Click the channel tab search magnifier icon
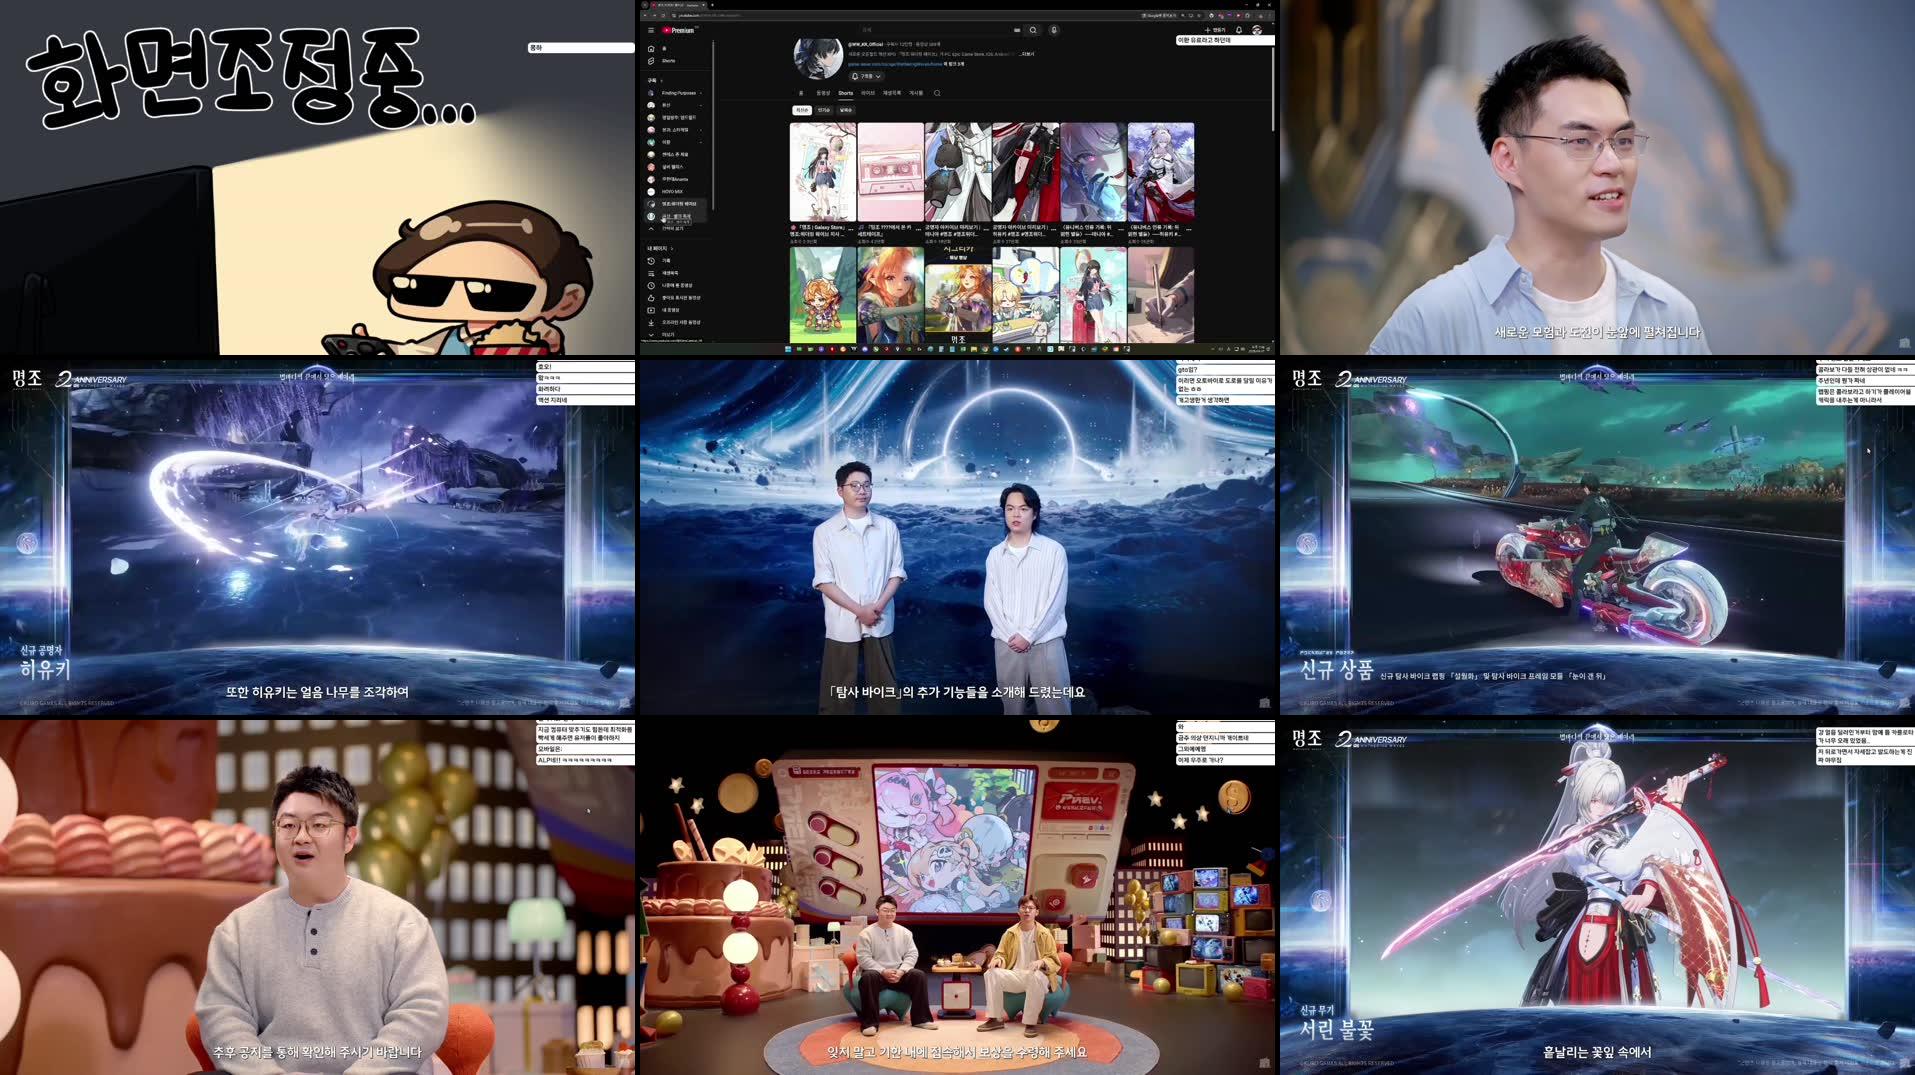The width and height of the screenshot is (1915, 1075). point(937,93)
